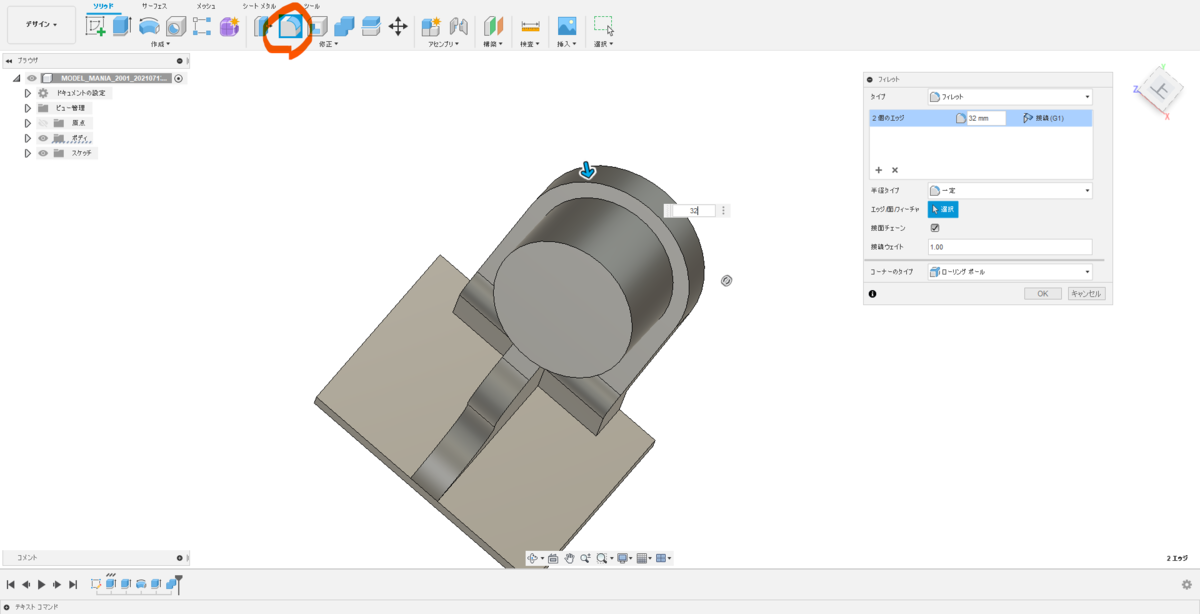Select the Press Pull tool icon
Viewport: 1200px width, 614px height.
tap(263, 27)
